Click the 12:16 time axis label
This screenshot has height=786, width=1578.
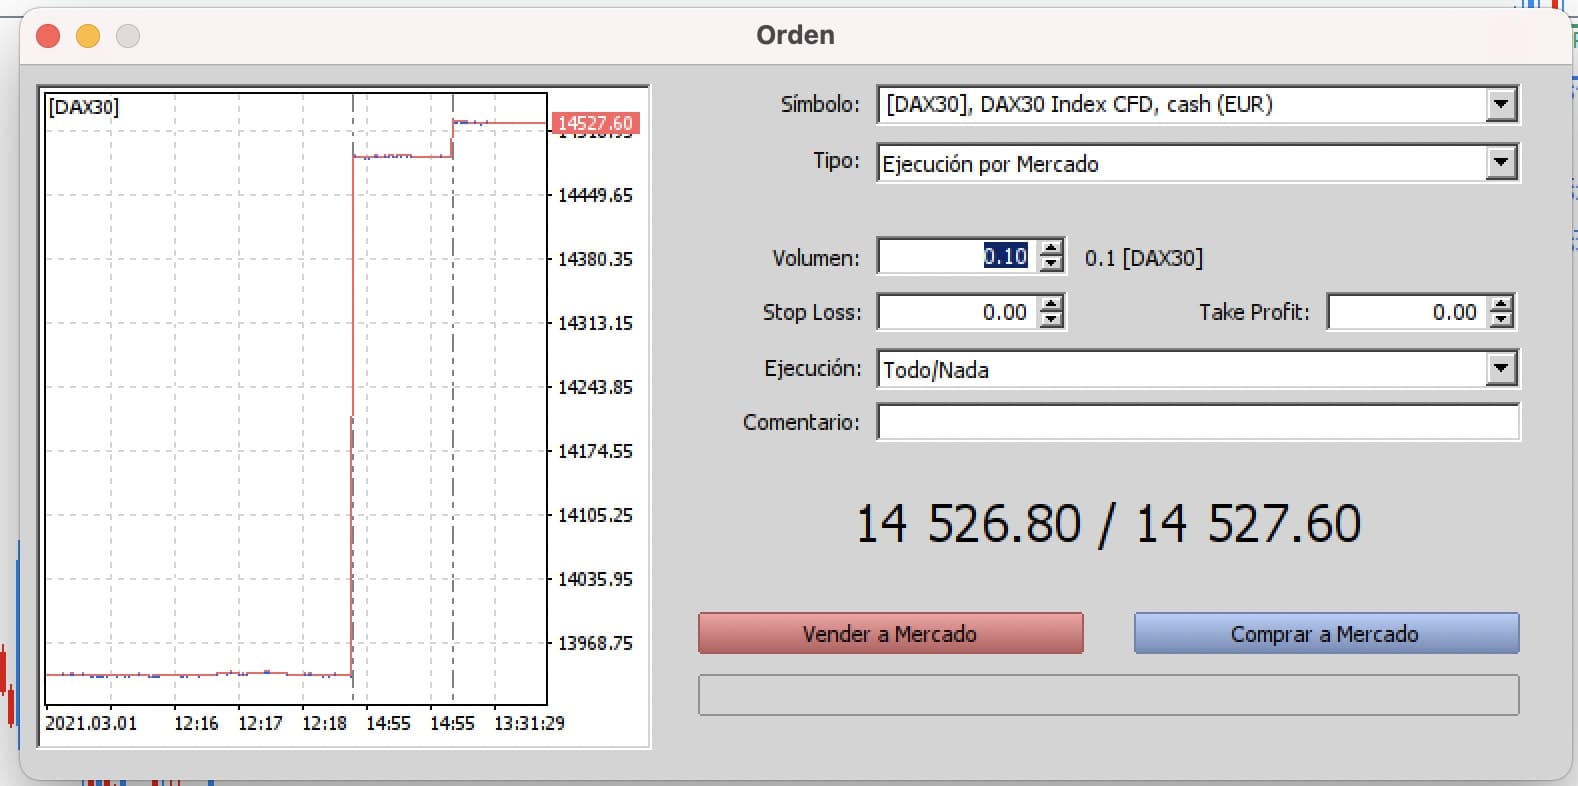coord(196,723)
